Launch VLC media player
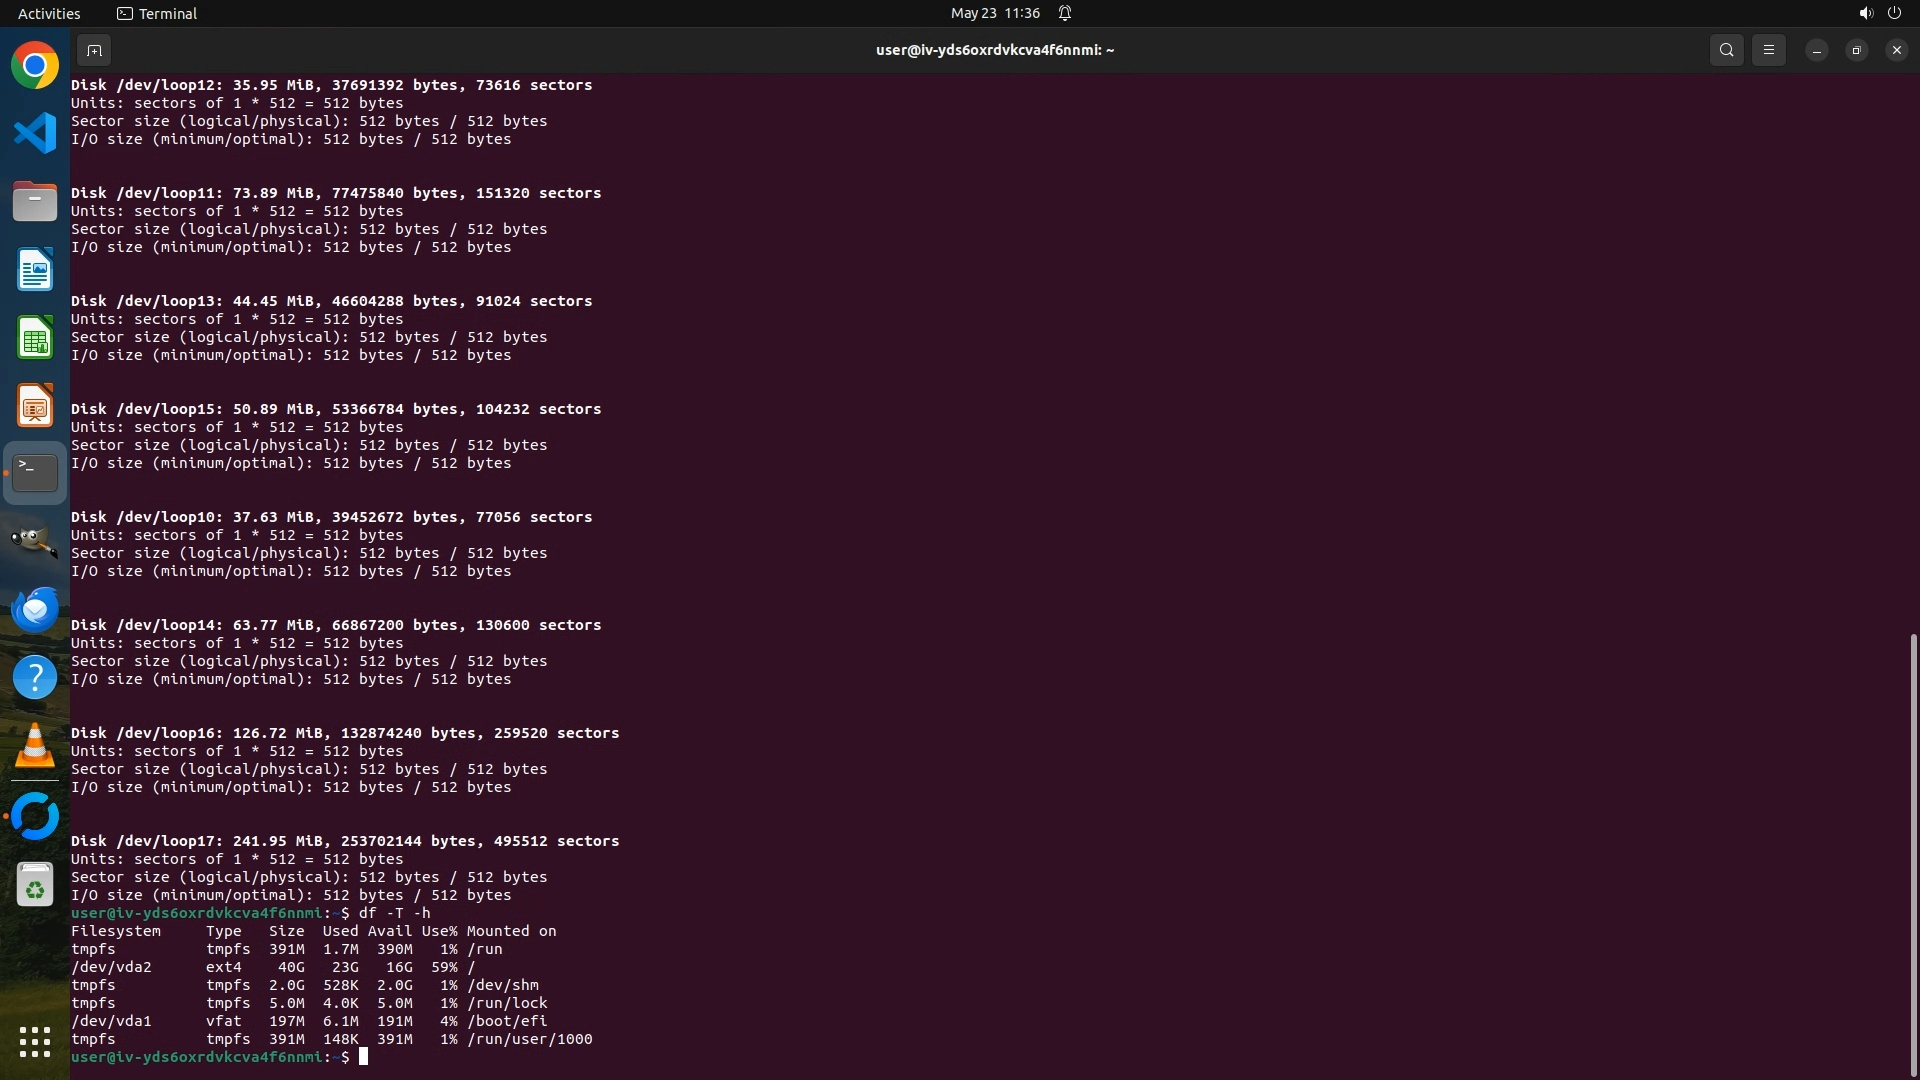This screenshot has height=1080, width=1920. coord(35,746)
